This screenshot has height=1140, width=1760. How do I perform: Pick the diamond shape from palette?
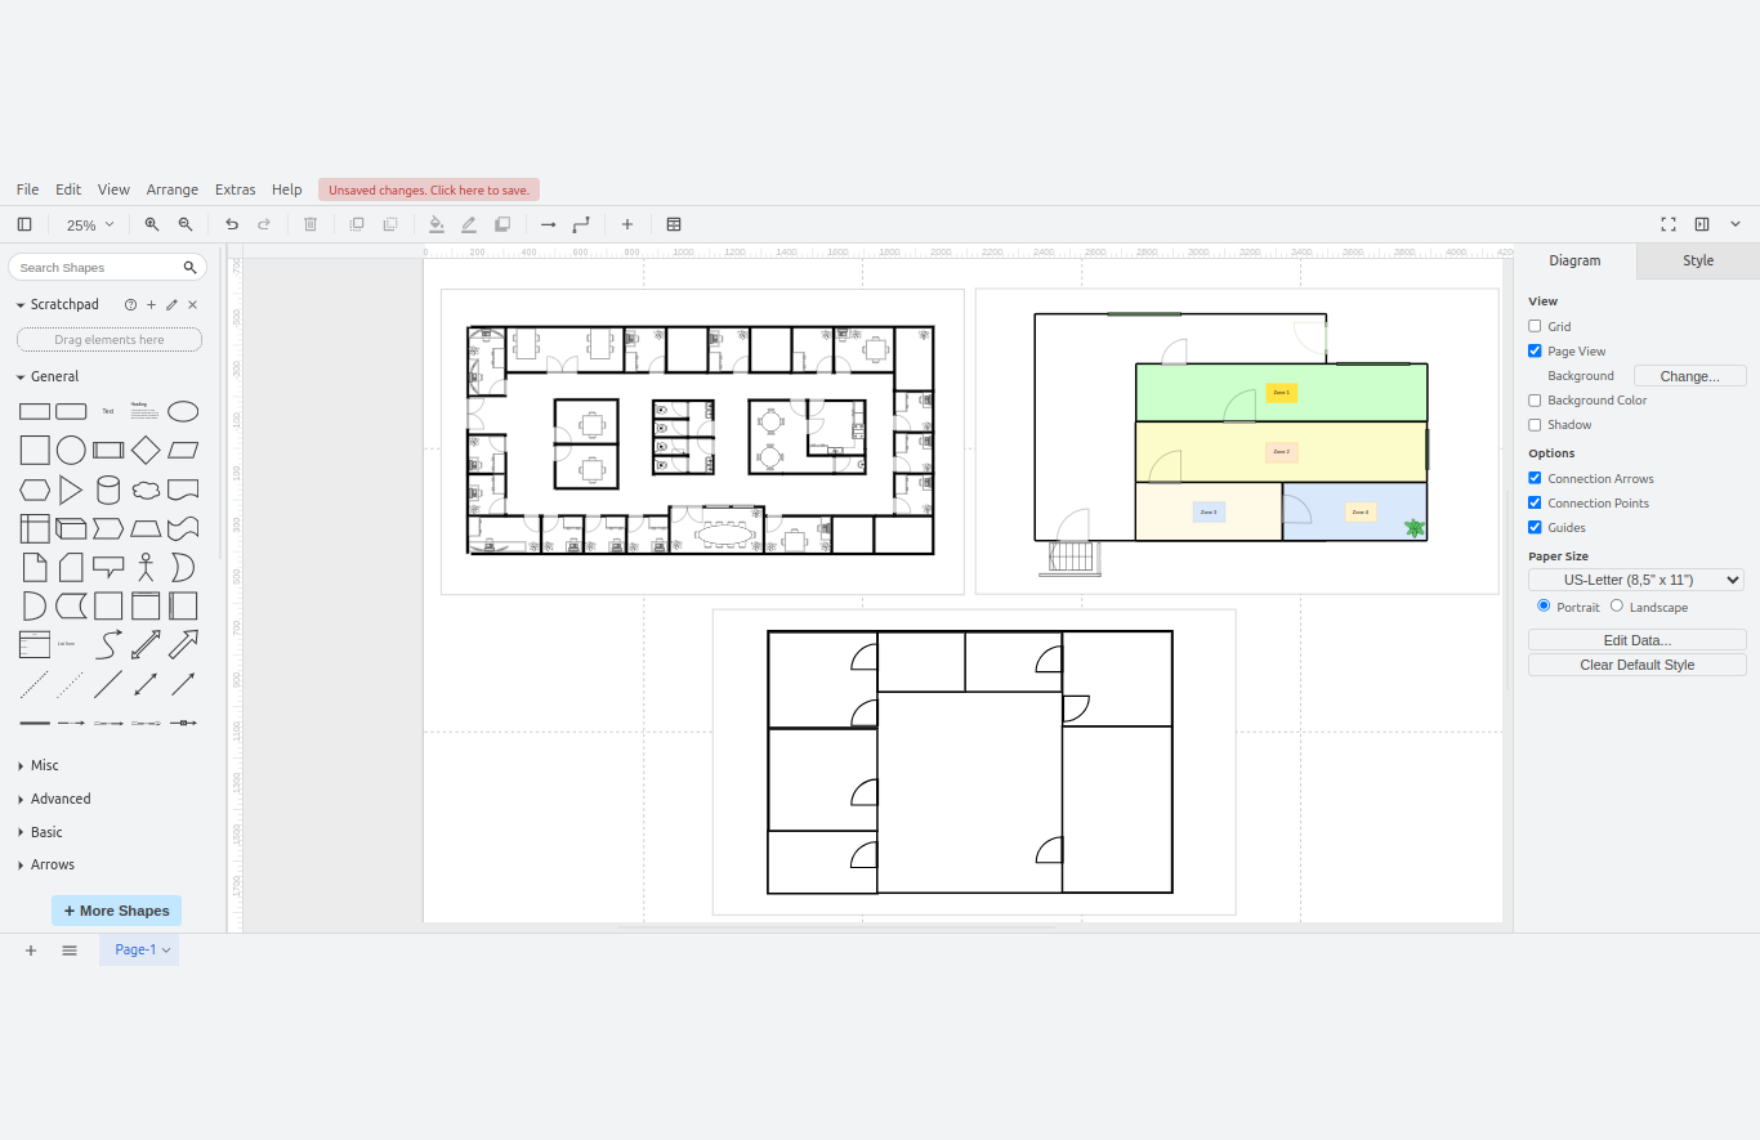pyautogui.click(x=146, y=451)
